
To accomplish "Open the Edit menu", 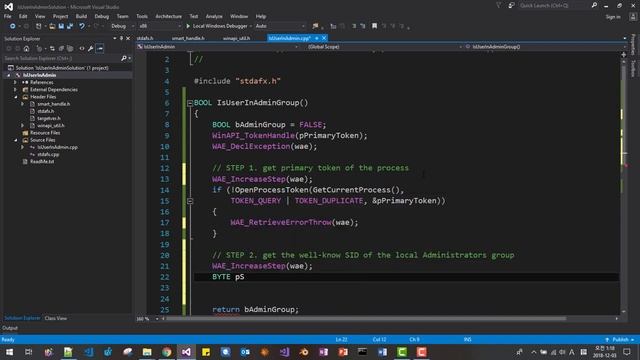I will (x=23, y=16).
